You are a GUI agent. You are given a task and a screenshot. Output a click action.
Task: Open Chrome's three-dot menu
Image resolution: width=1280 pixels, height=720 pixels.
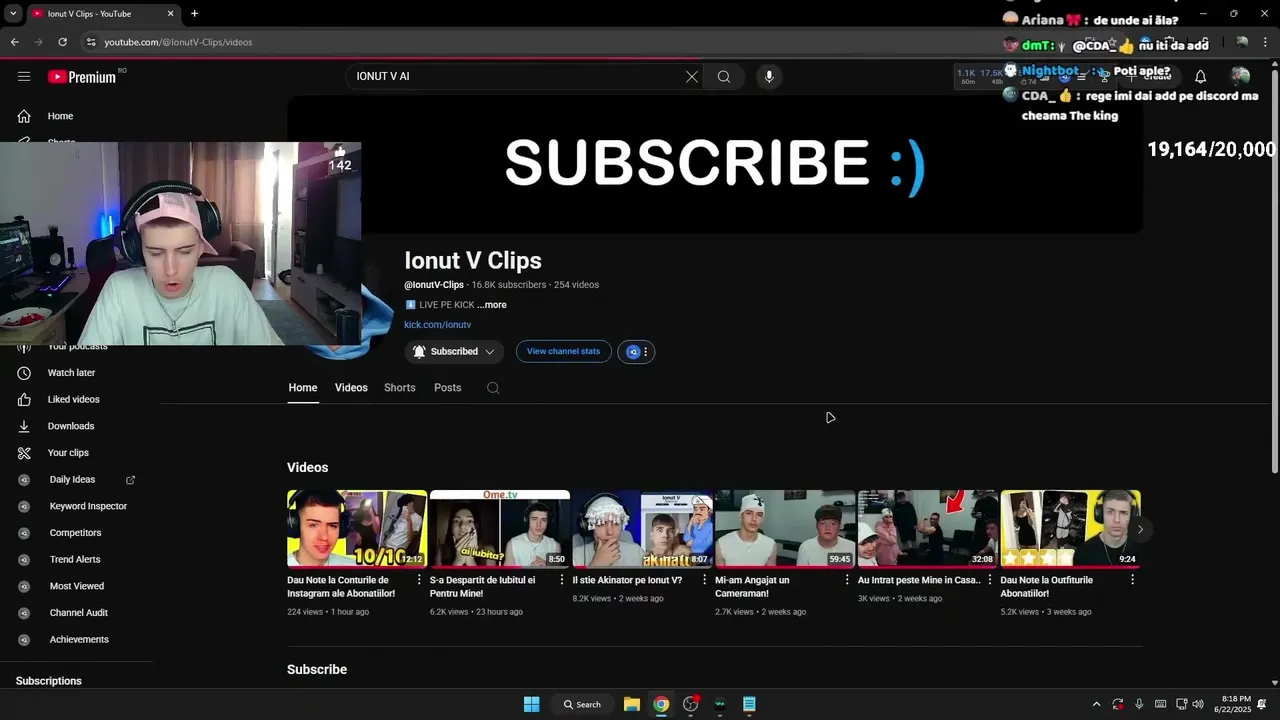pos(1266,42)
